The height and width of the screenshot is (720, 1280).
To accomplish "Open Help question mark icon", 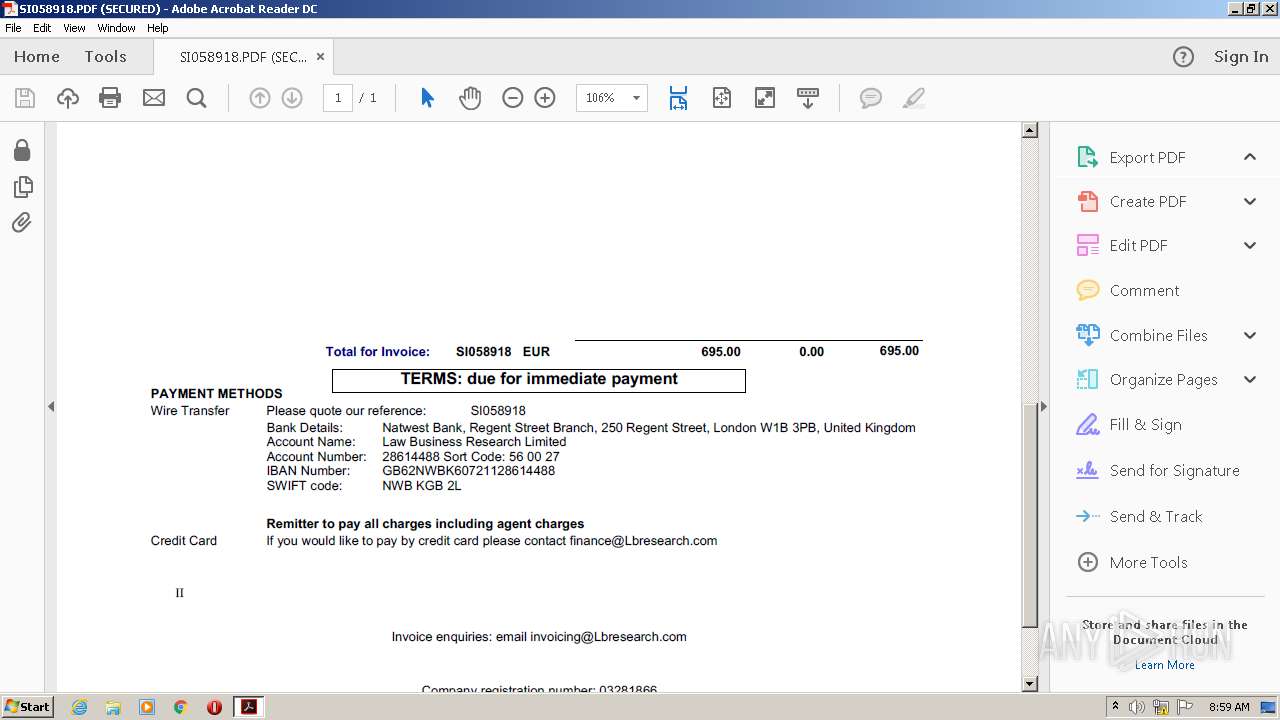I will point(1183,57).
